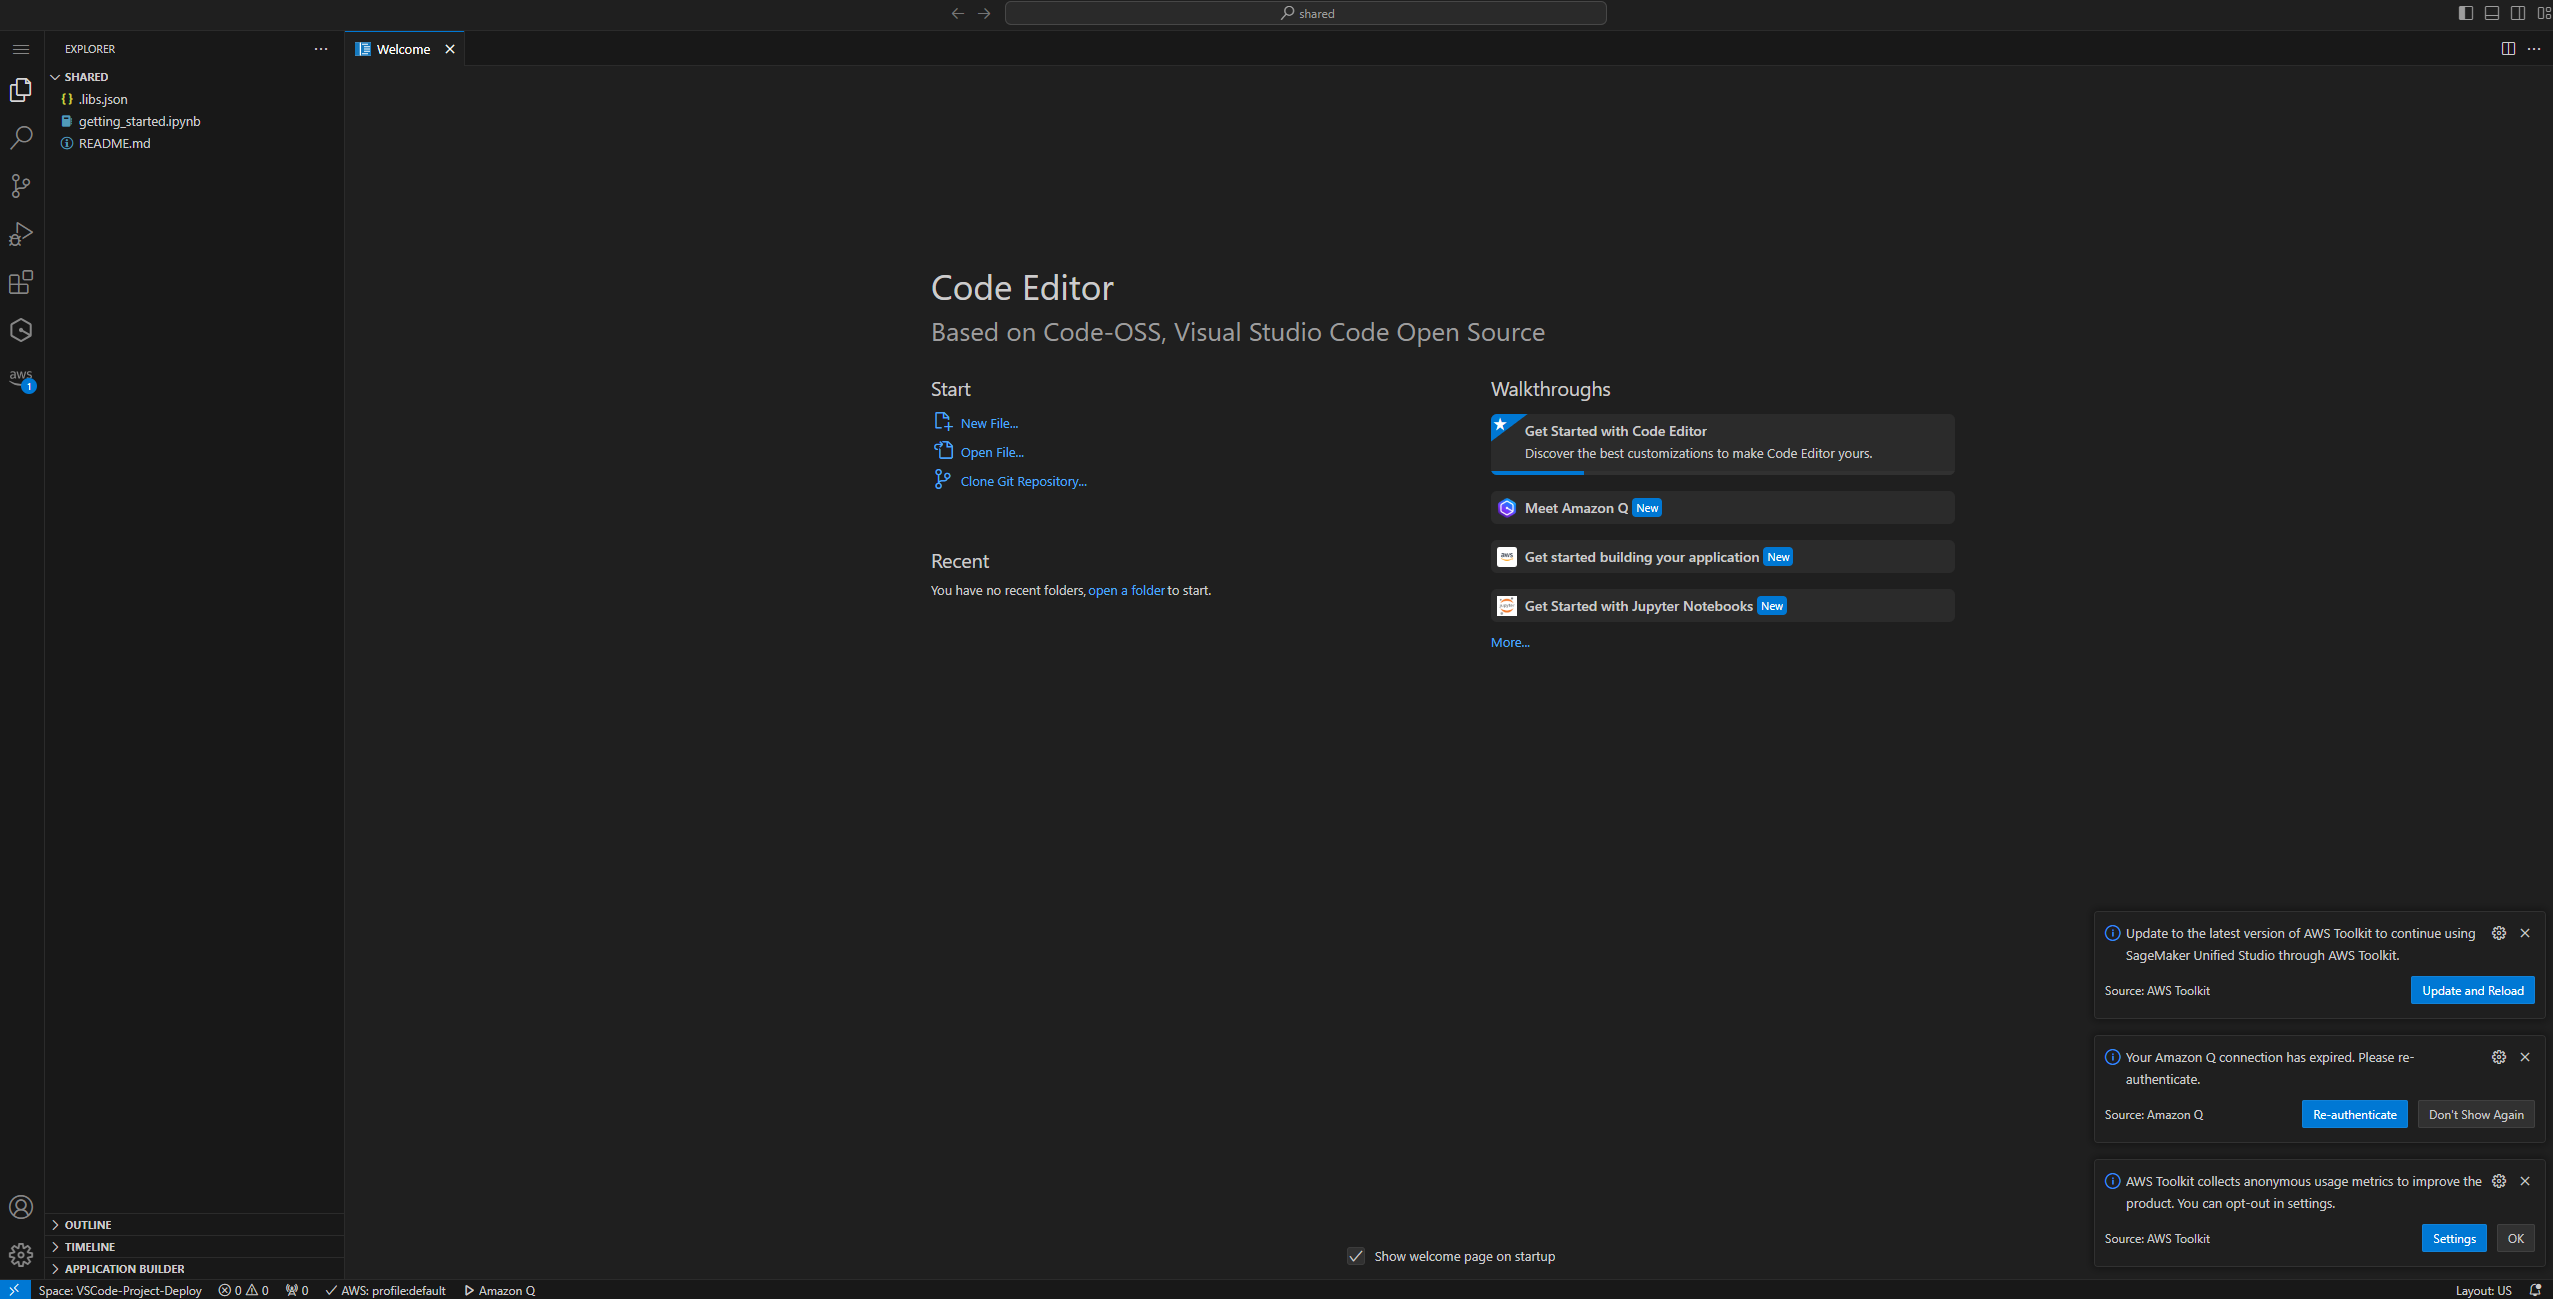Screen dimensions: 2553x1299
Task: Open gear on usage metrics notification
Action: click(x=2499, y=1181)
